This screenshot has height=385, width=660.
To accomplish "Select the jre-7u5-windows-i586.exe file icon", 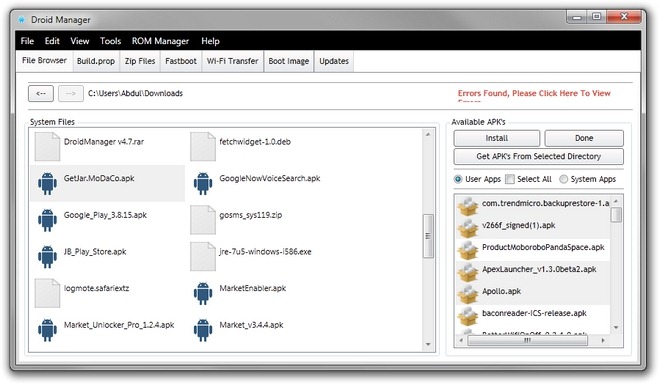I will click(x=203, y=256).
